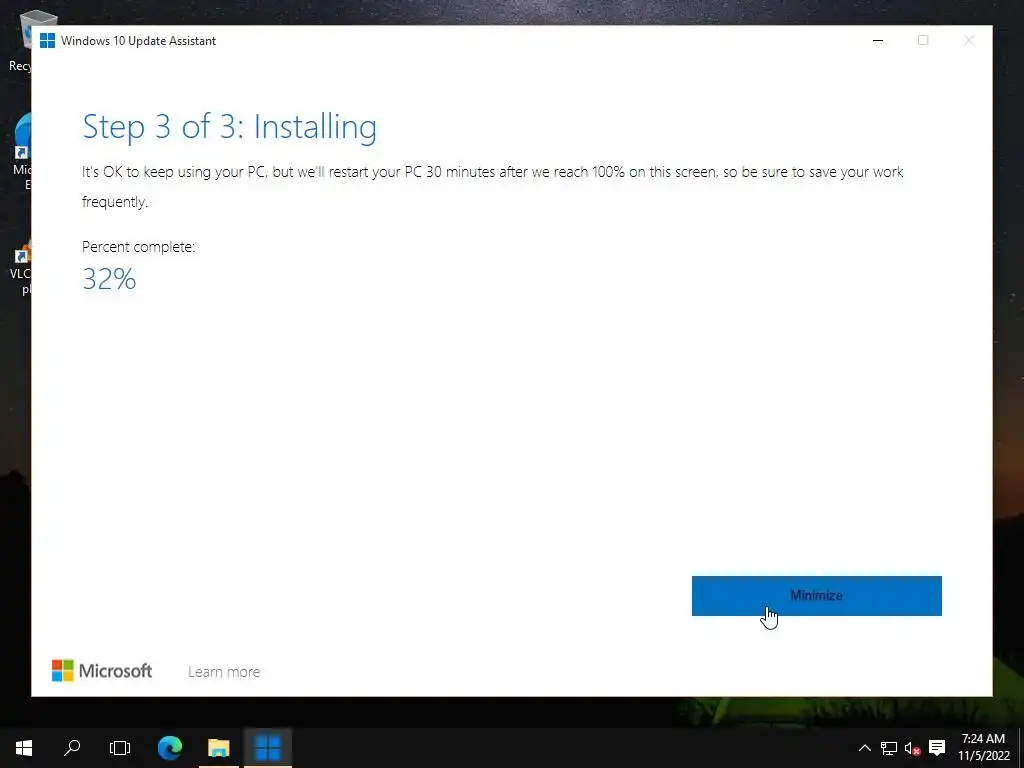This screenshot has height=768, width=1024.
Task: Close the Windows 10 Update Assistant window
Action: [969, 40]
